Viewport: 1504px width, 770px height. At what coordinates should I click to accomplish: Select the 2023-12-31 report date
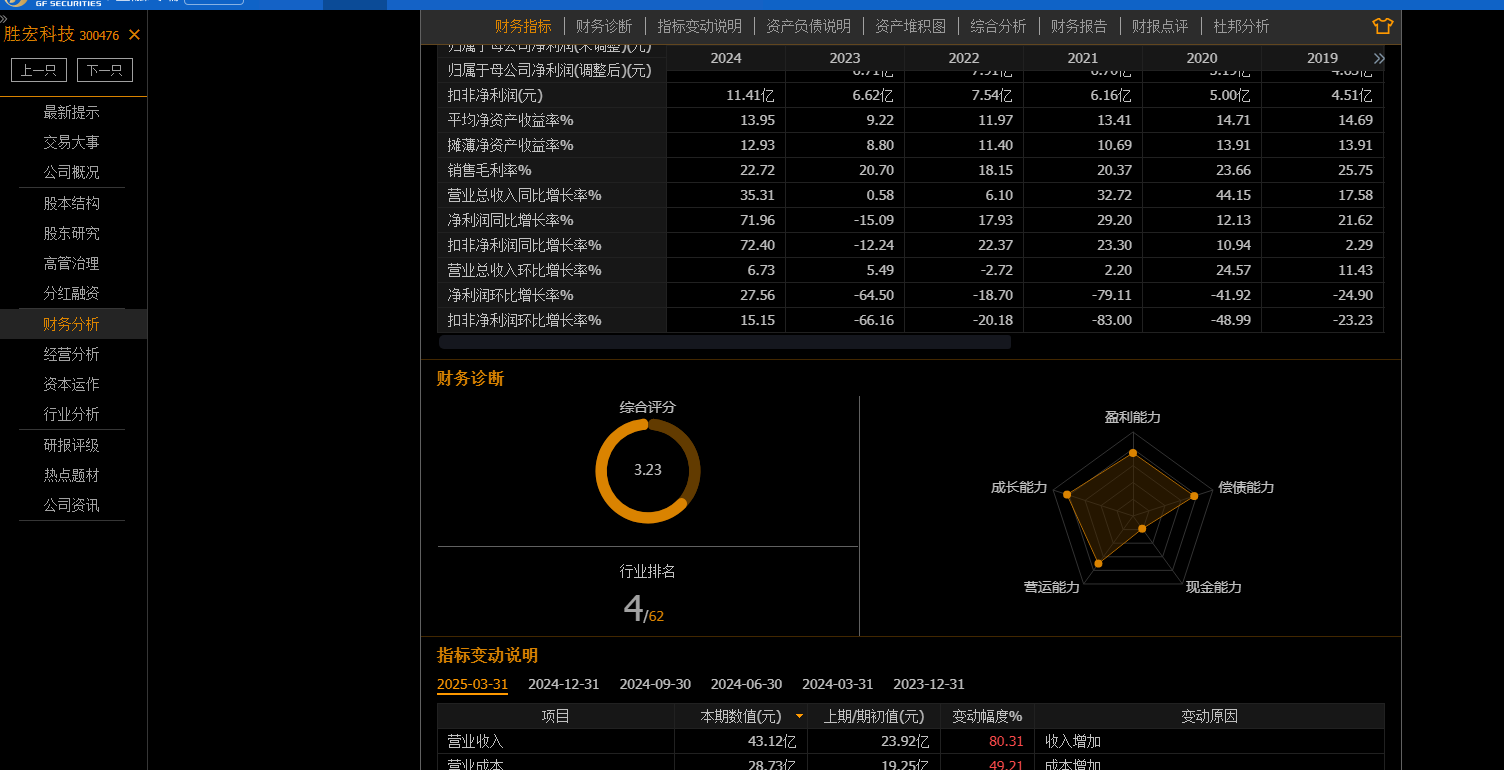pos(929,684)
